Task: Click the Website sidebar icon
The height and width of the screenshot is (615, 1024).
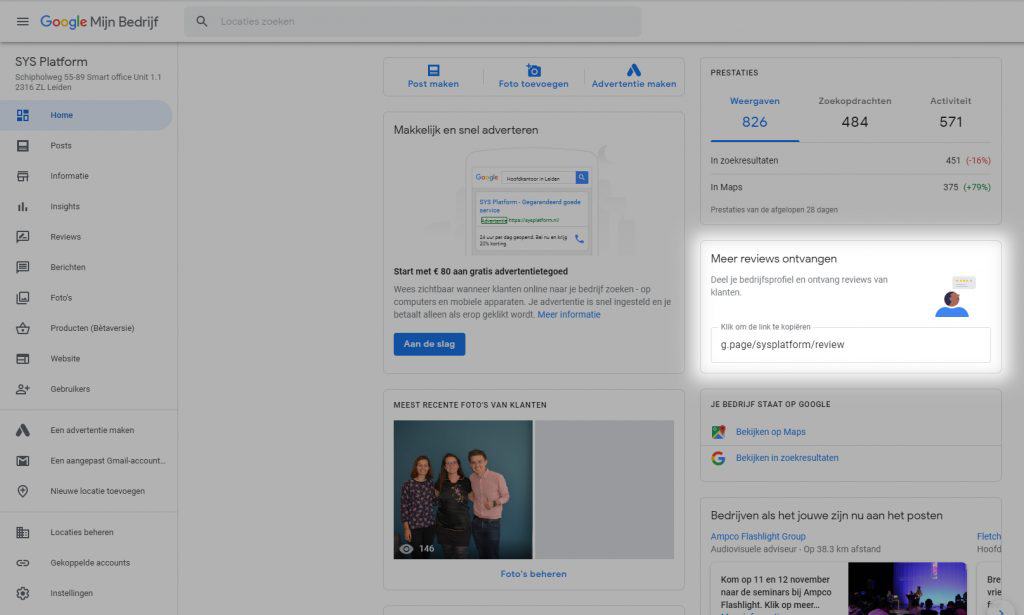Action: click(23, 358)
